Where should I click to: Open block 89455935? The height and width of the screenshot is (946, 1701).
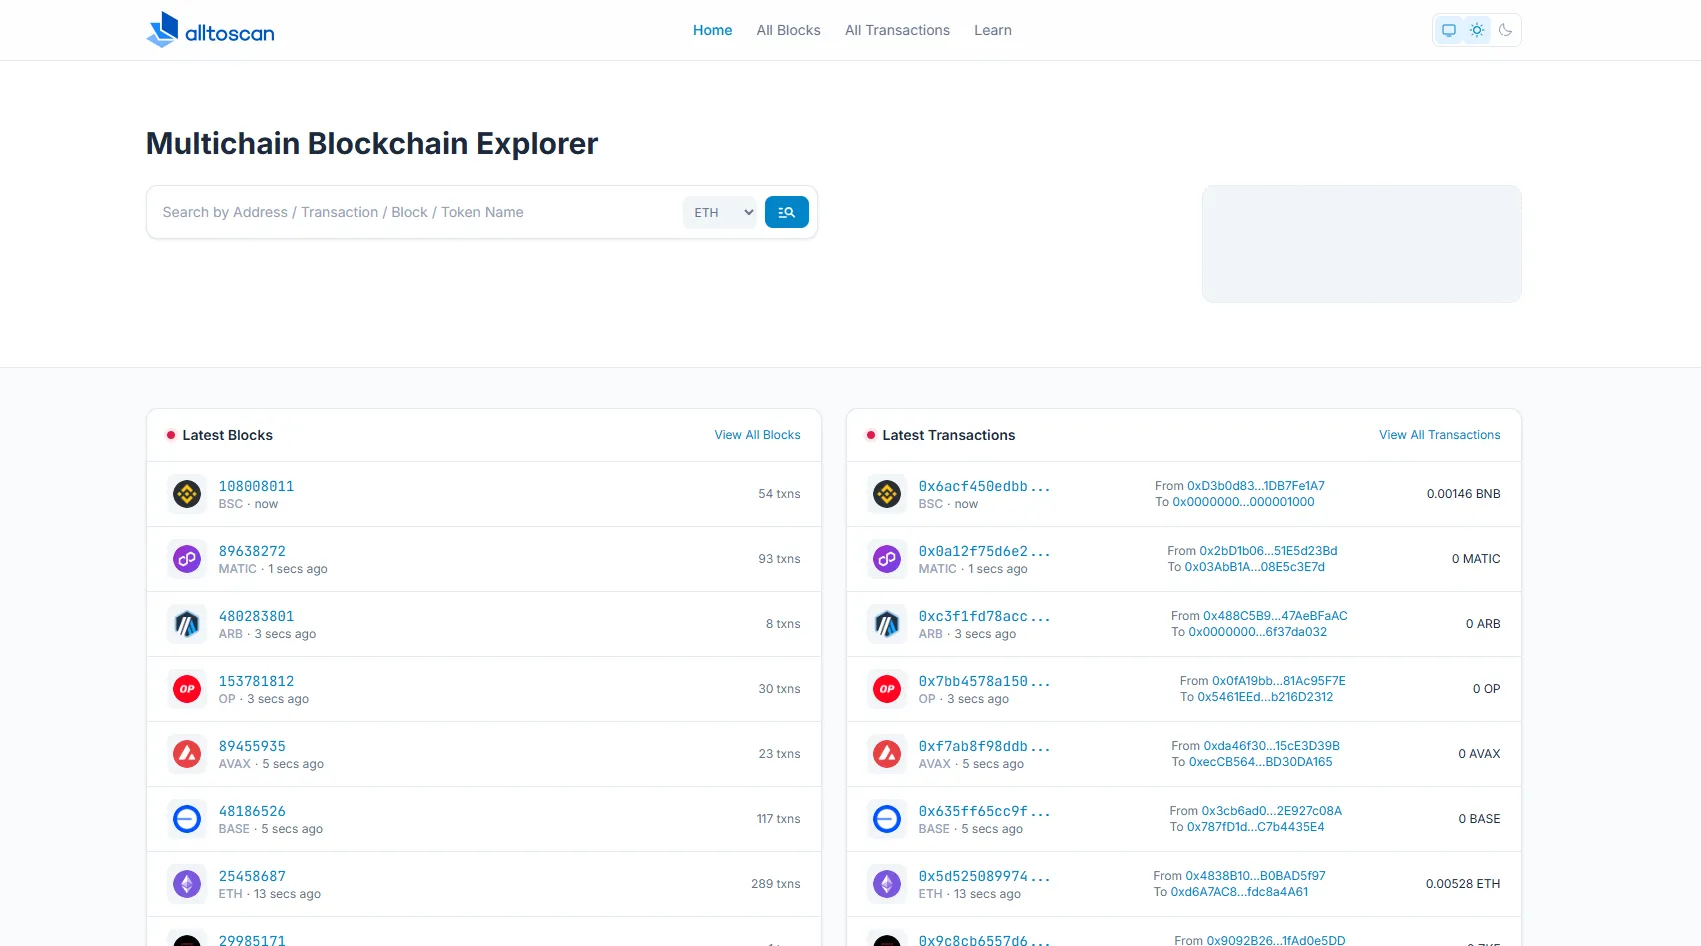(252, 746)
